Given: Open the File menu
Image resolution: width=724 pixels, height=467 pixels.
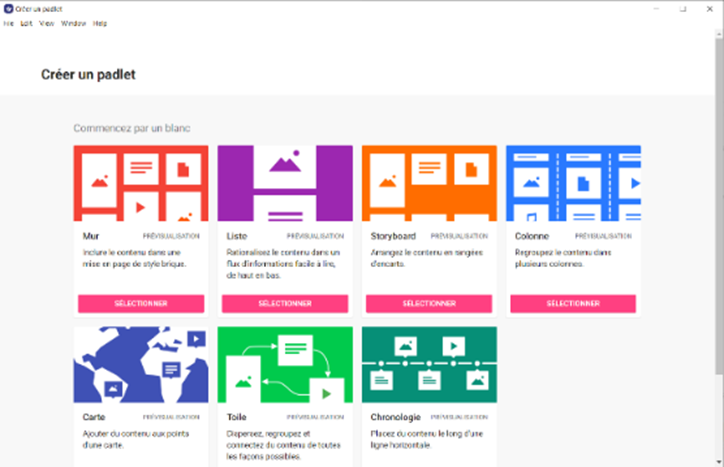Looking at the screenshot, I should click(8, 23).
